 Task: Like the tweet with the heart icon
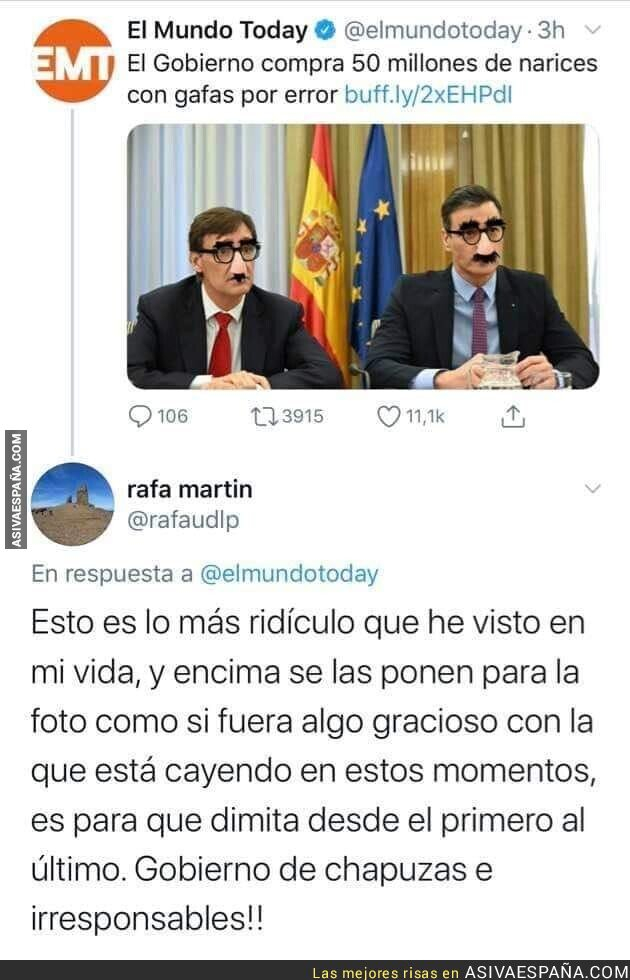tap(388, 416)
